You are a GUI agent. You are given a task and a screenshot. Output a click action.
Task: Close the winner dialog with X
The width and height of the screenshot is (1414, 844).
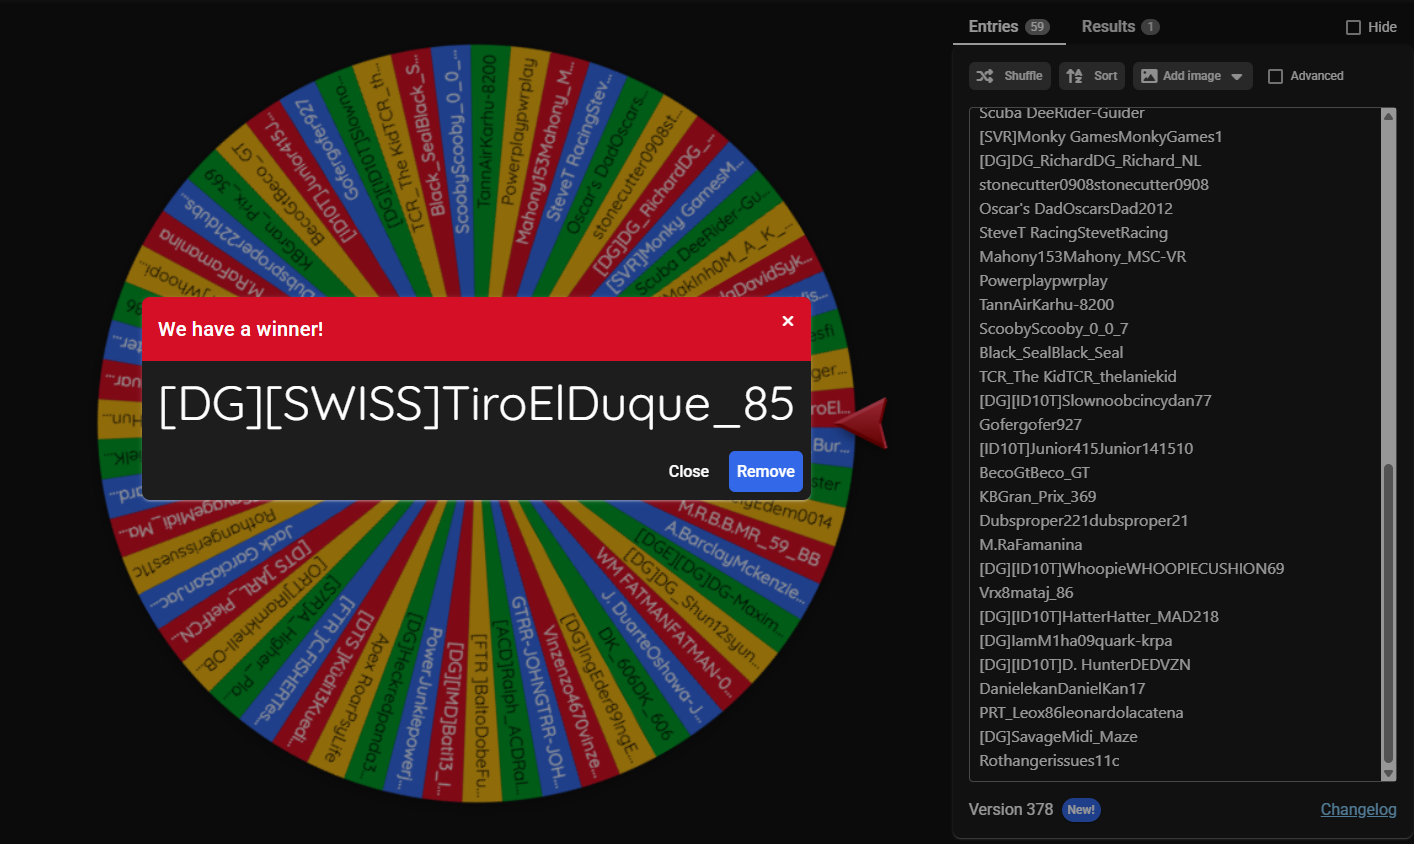pyautogui.click(x=788, y=321)
